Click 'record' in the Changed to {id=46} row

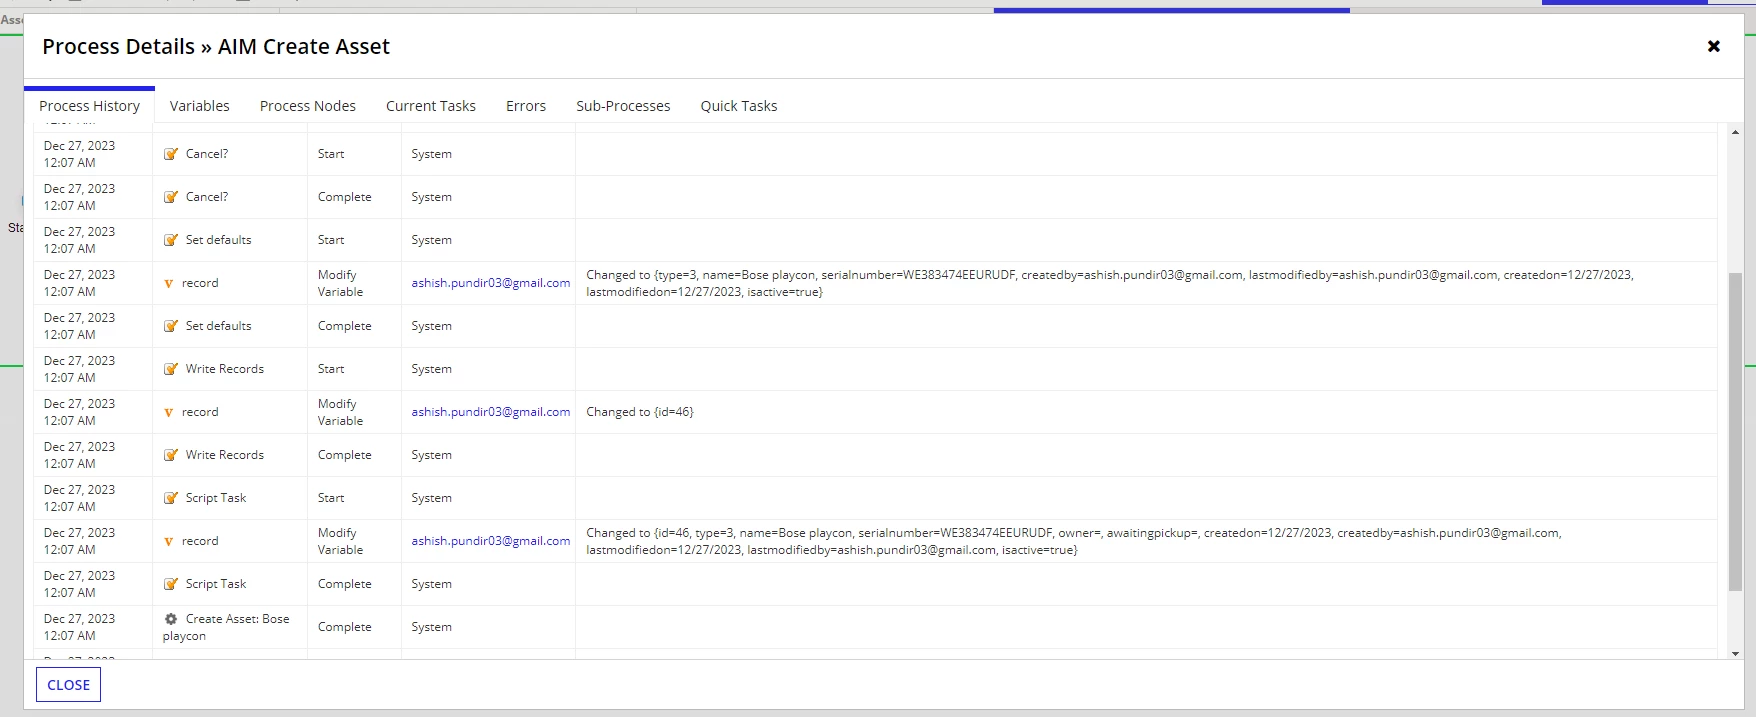point(200,412)
